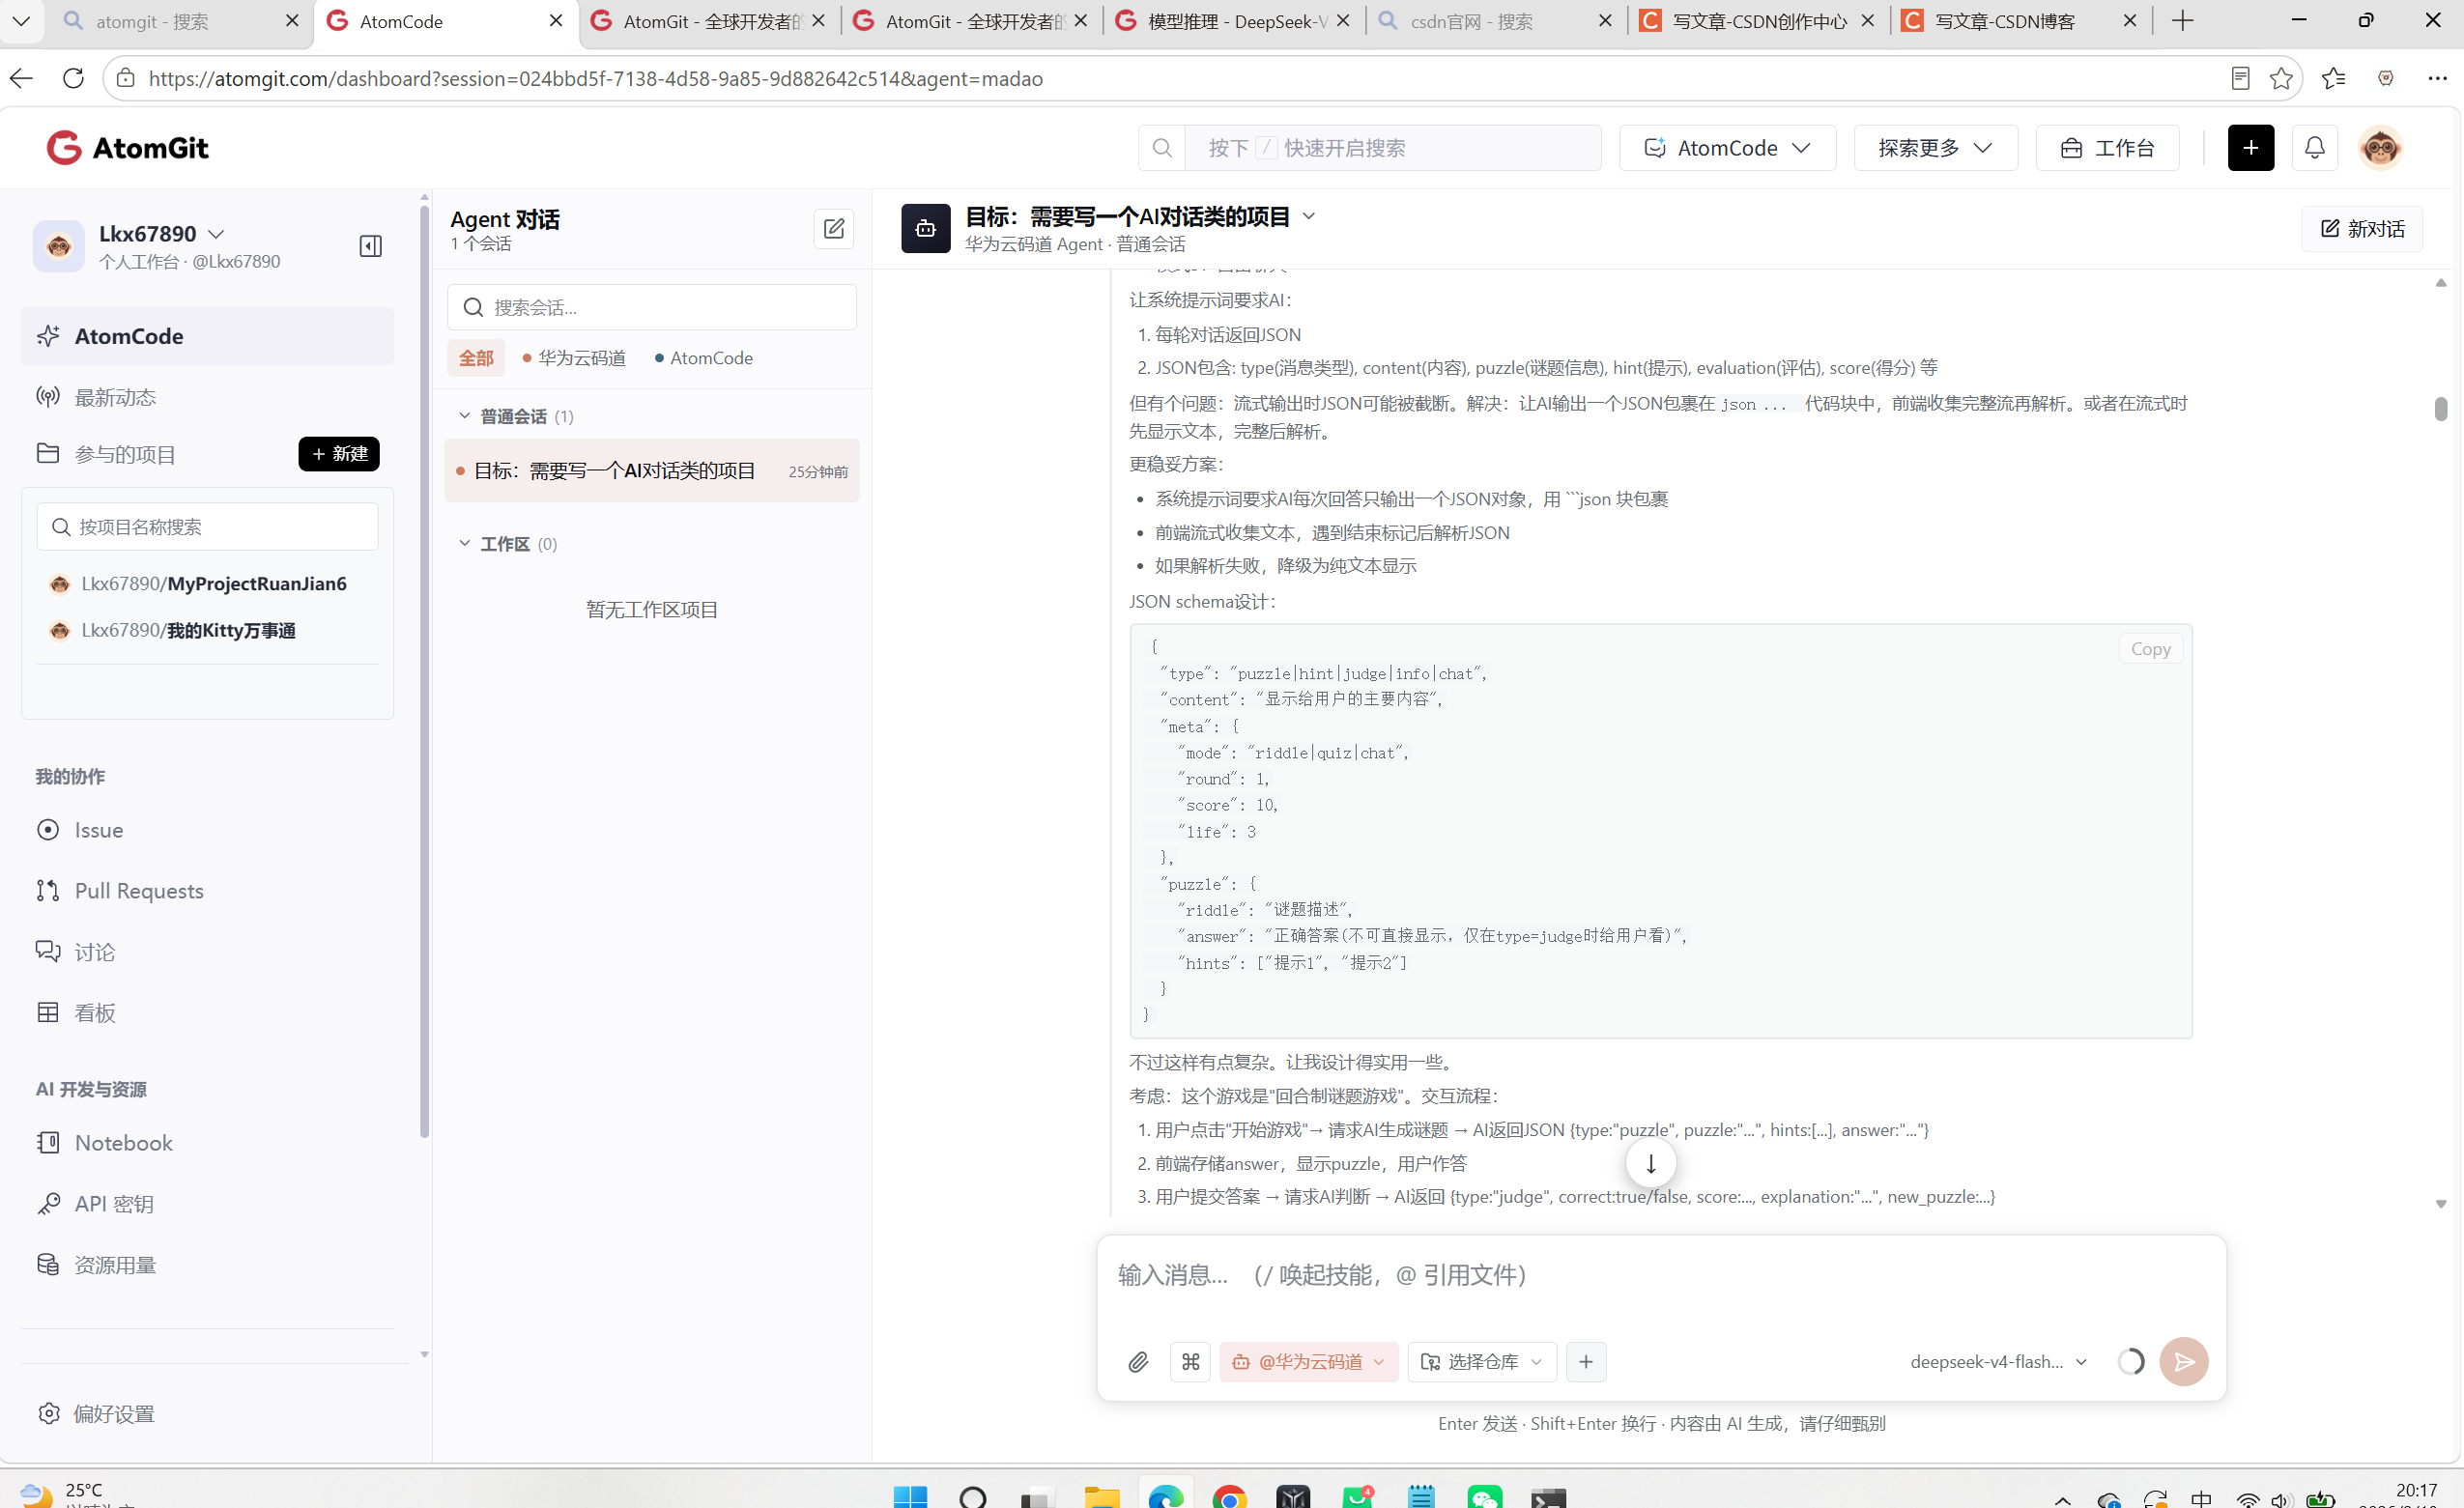The width and height of the screenshot is (2464, 1508).
Task: Open the user avatar menu
Action: [x=2380, y=148]
